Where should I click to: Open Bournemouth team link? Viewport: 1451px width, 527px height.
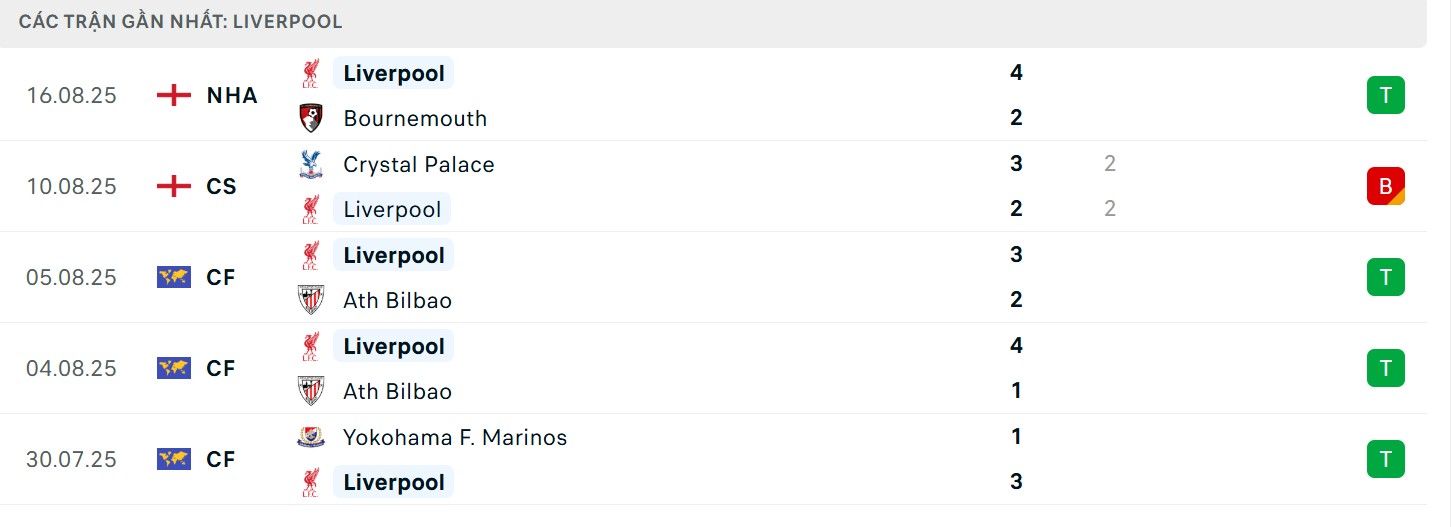click(415, 118)
